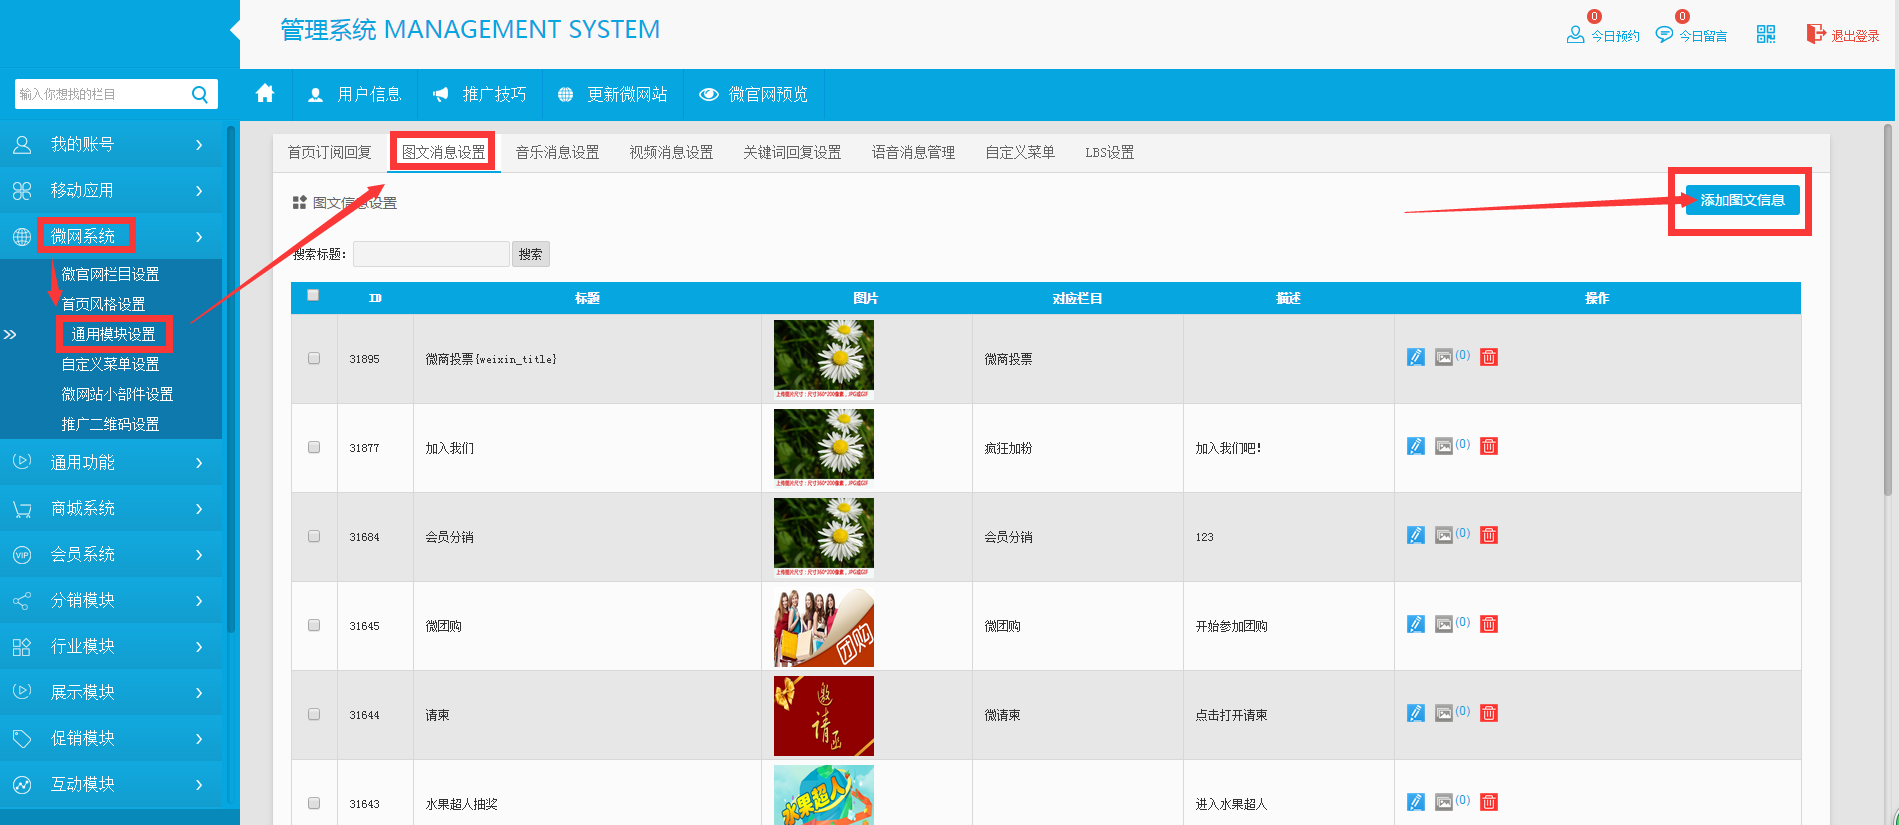Screen dimensions: 1899x825
Task: Click the 添加图文信息 button
Action: point(1742,200)
